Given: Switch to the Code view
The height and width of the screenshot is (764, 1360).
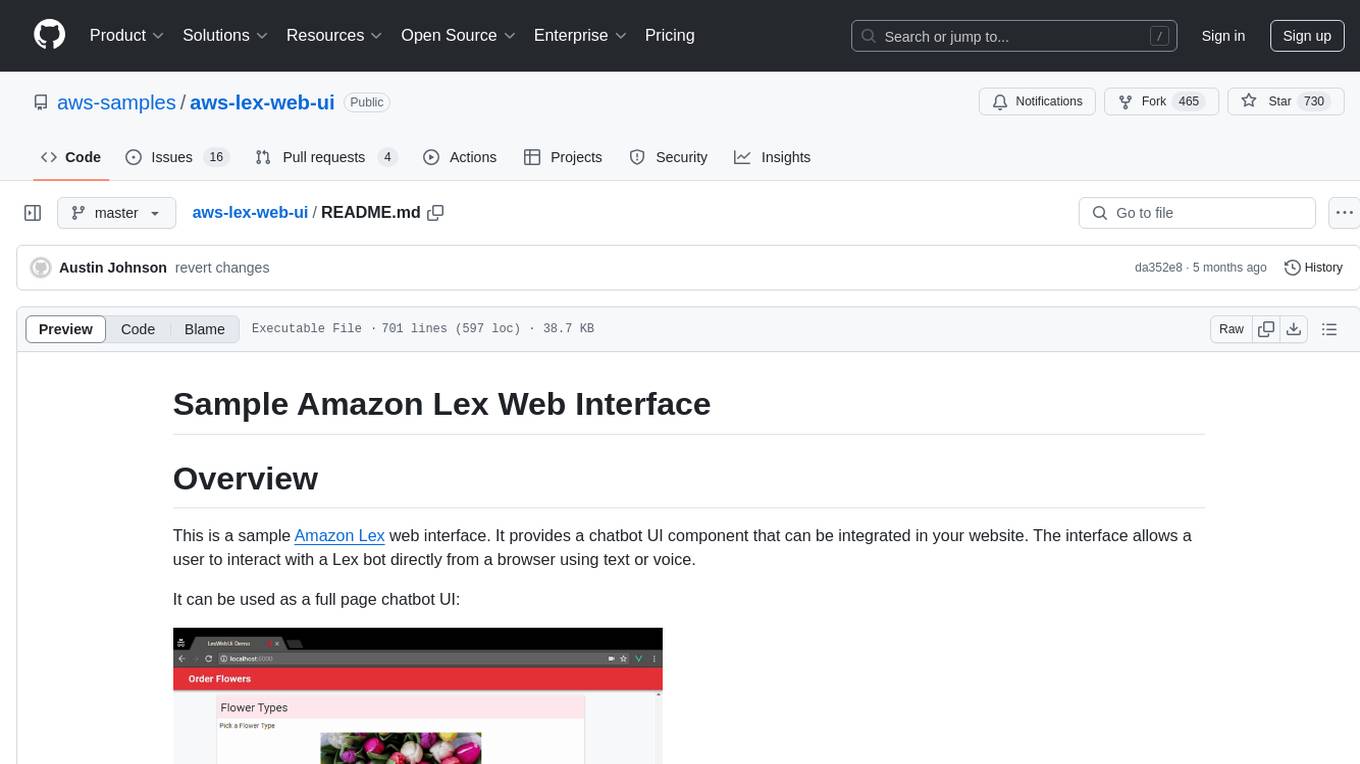Looking at the screenshot, I should [138, 329].
